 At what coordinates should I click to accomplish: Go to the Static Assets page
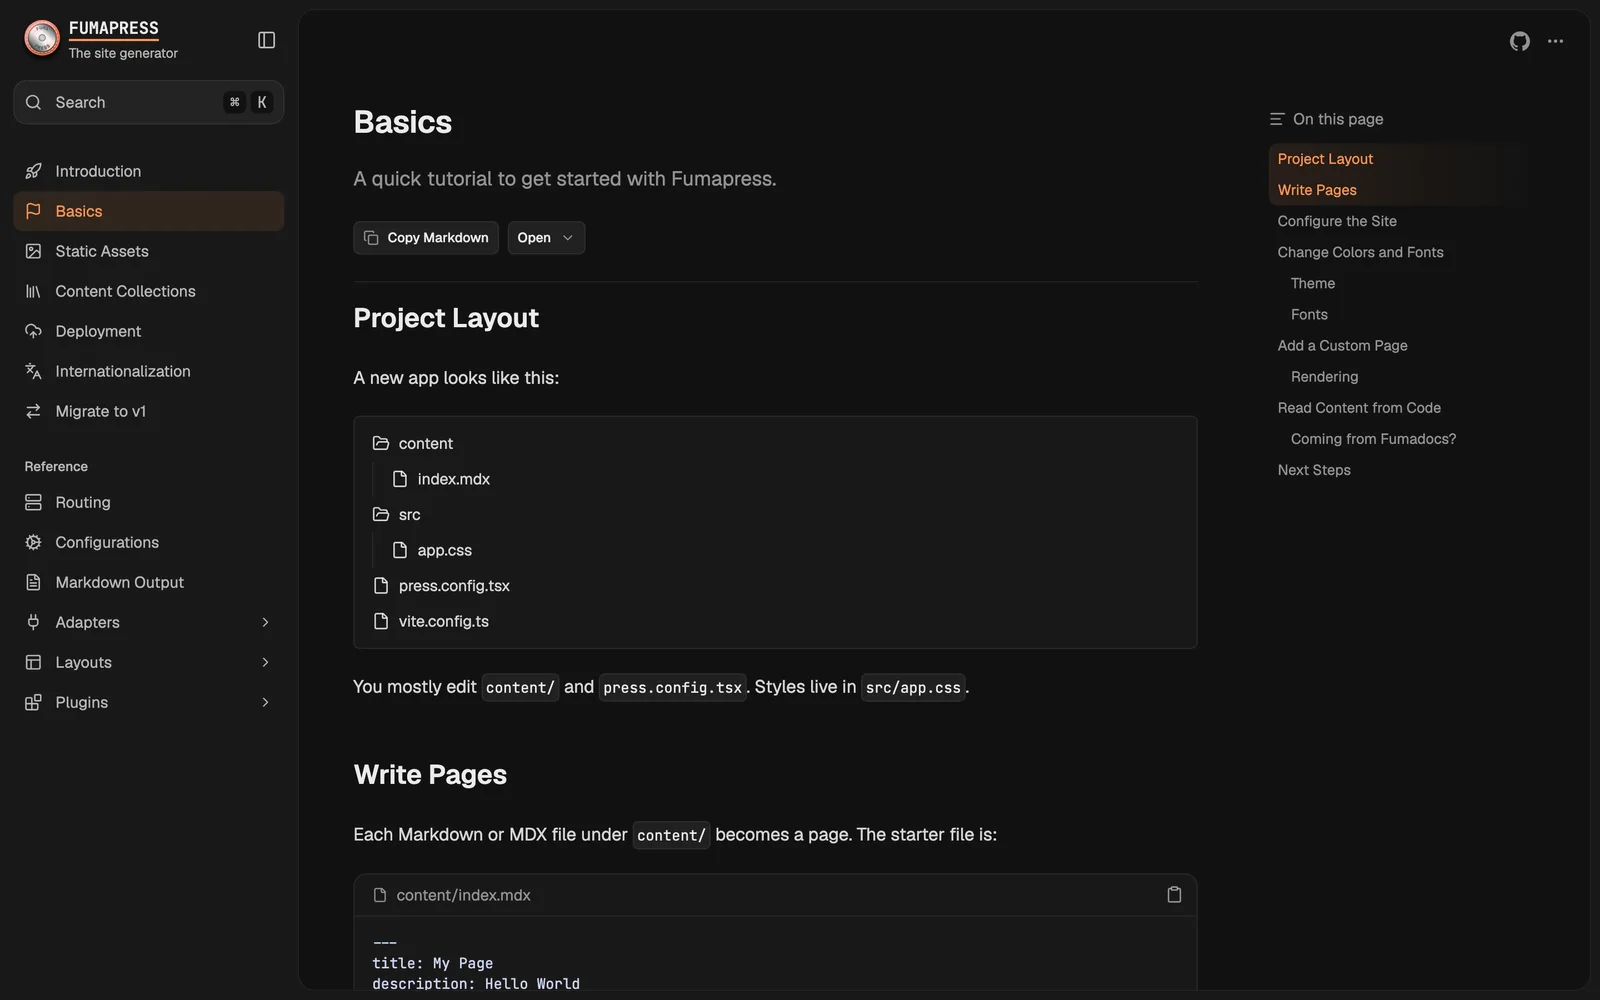[x=149, y=251]
